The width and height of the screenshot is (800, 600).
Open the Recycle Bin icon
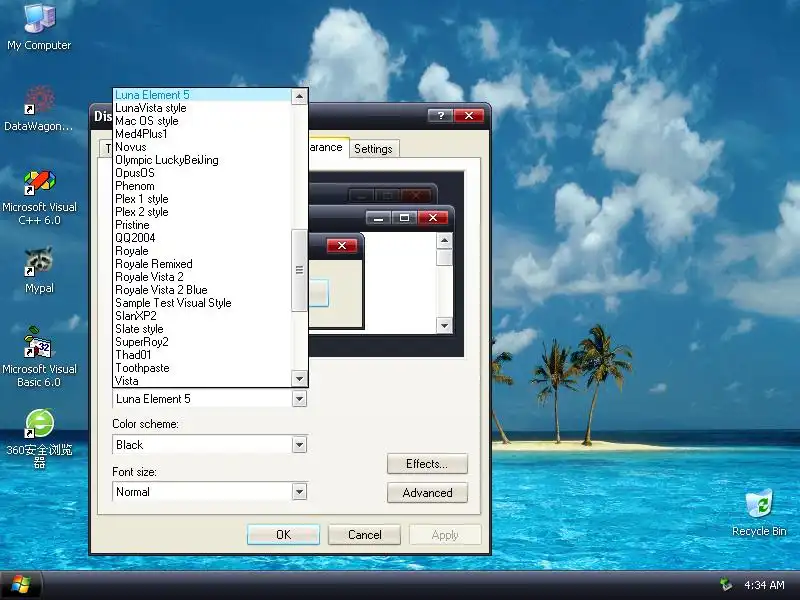click(x=759, y=512)
